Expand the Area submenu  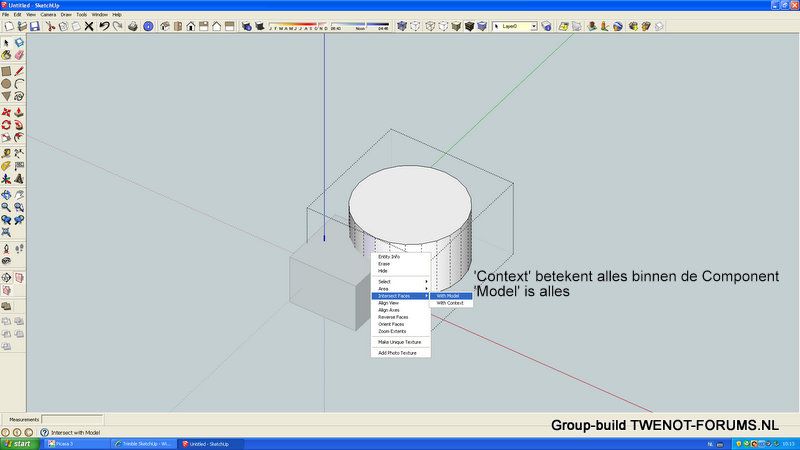(x=401, y=289)
